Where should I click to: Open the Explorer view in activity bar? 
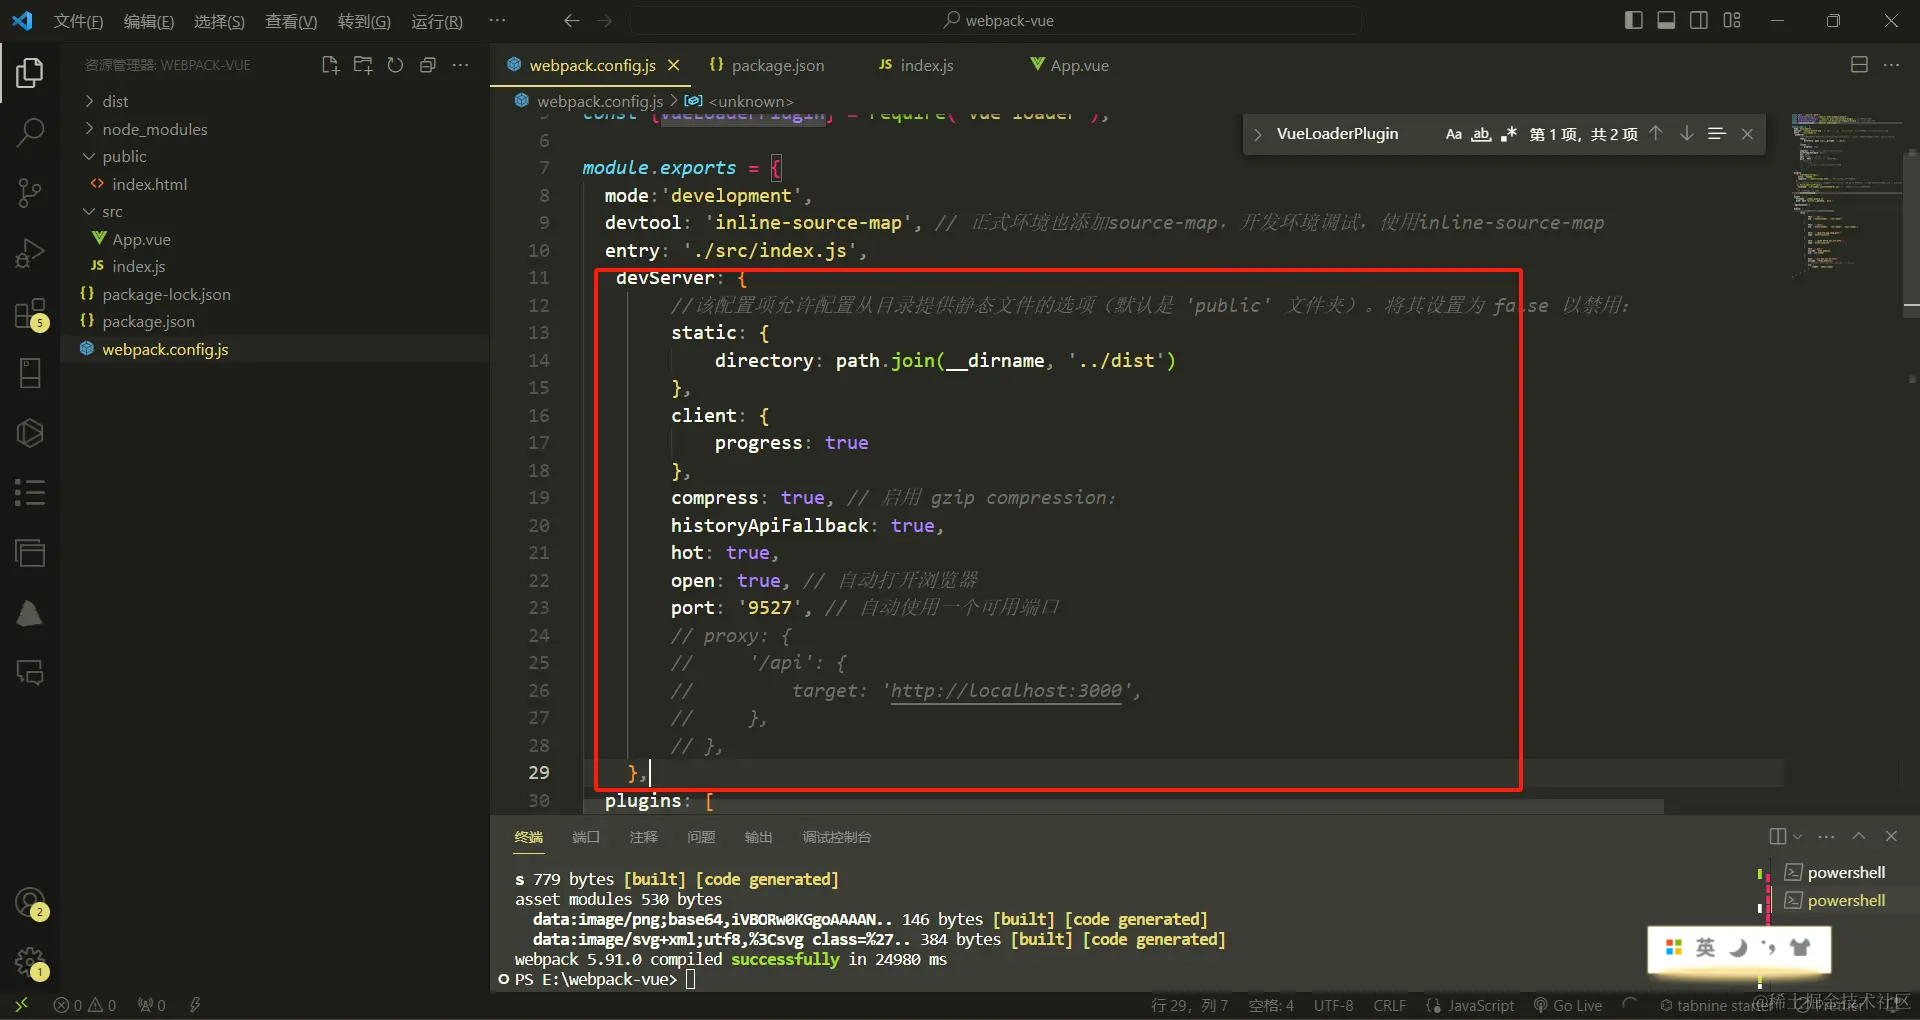tap(30, 72)
